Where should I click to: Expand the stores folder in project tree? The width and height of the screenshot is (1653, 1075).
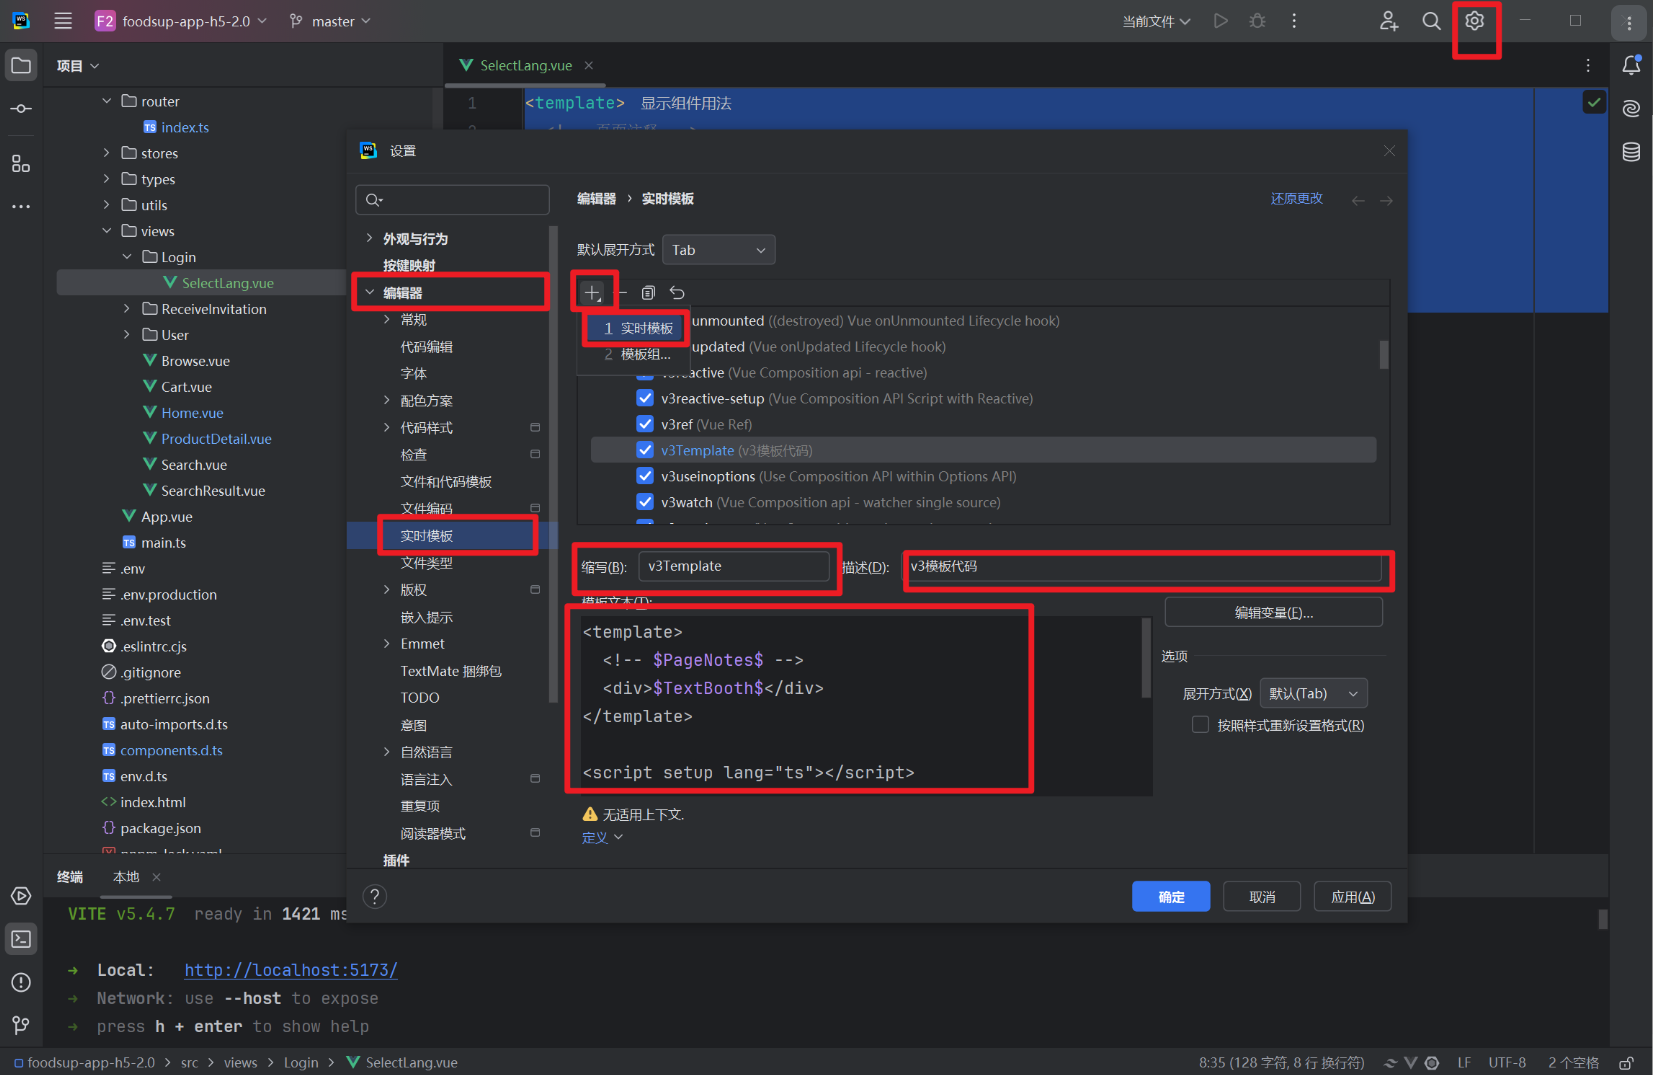pos(107,153)
